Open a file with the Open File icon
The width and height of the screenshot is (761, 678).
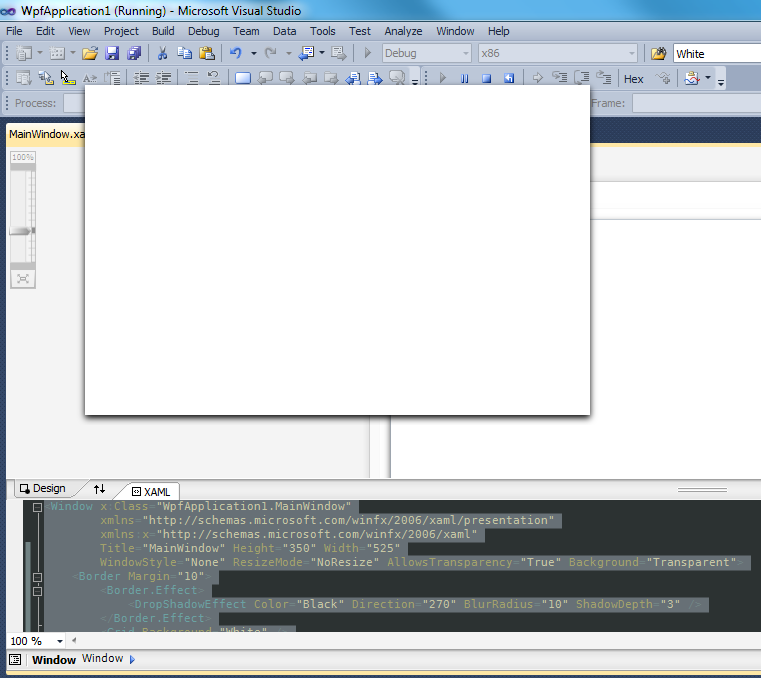(90, 53)
